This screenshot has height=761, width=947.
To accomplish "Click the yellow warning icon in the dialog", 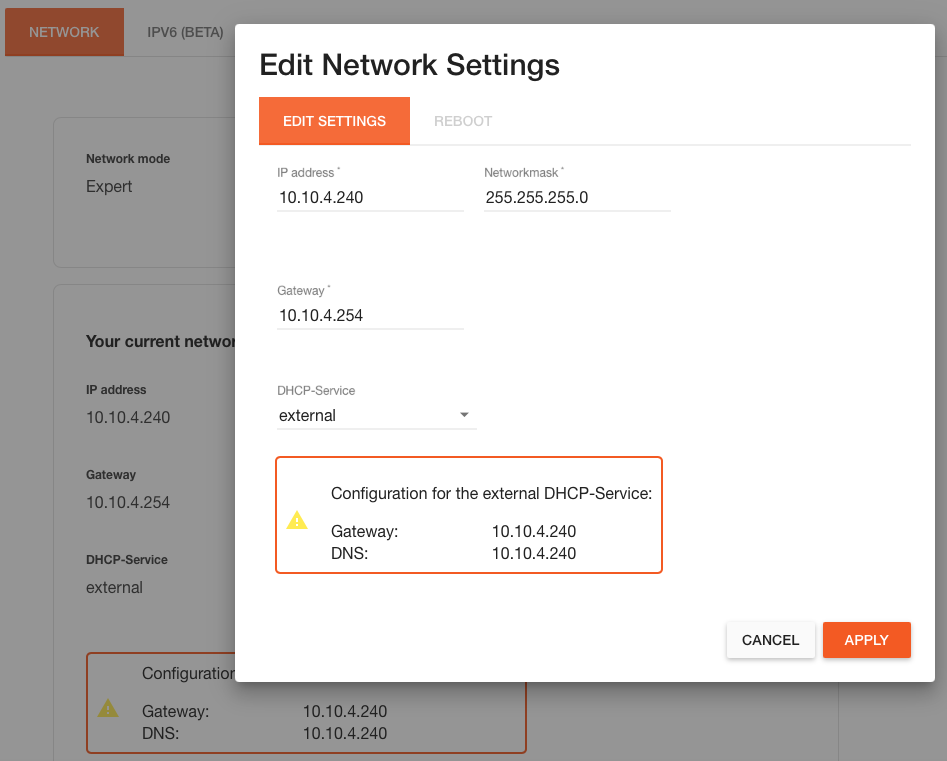I will click(x=297, y=520).
